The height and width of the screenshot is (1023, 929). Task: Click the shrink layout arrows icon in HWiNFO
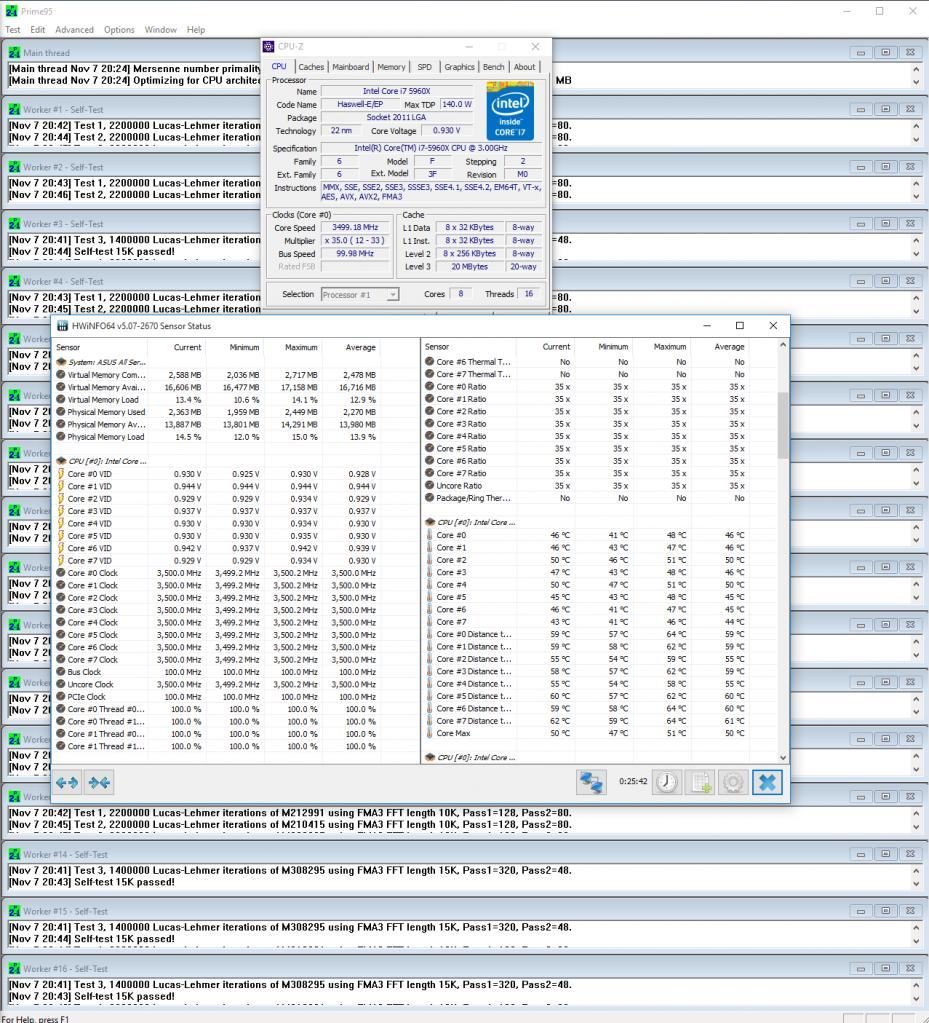(99, 782)
